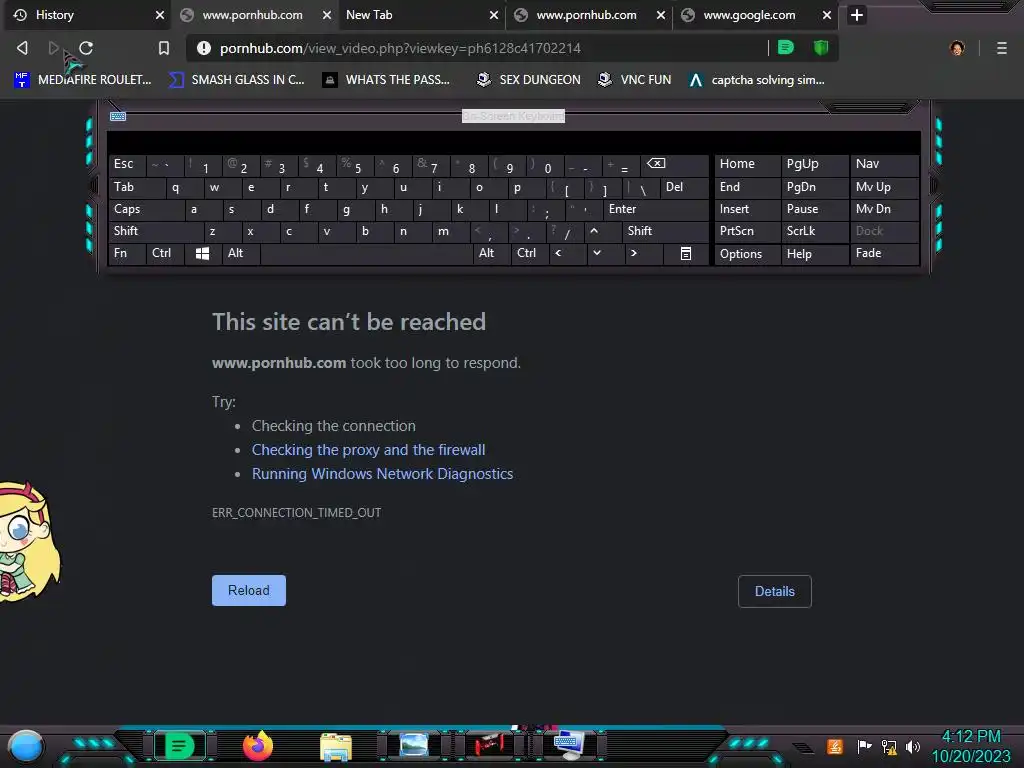Open Firefox from the taskbar
The width and height of the screenshot is (1024, 768).
click(x=257, y=746)
